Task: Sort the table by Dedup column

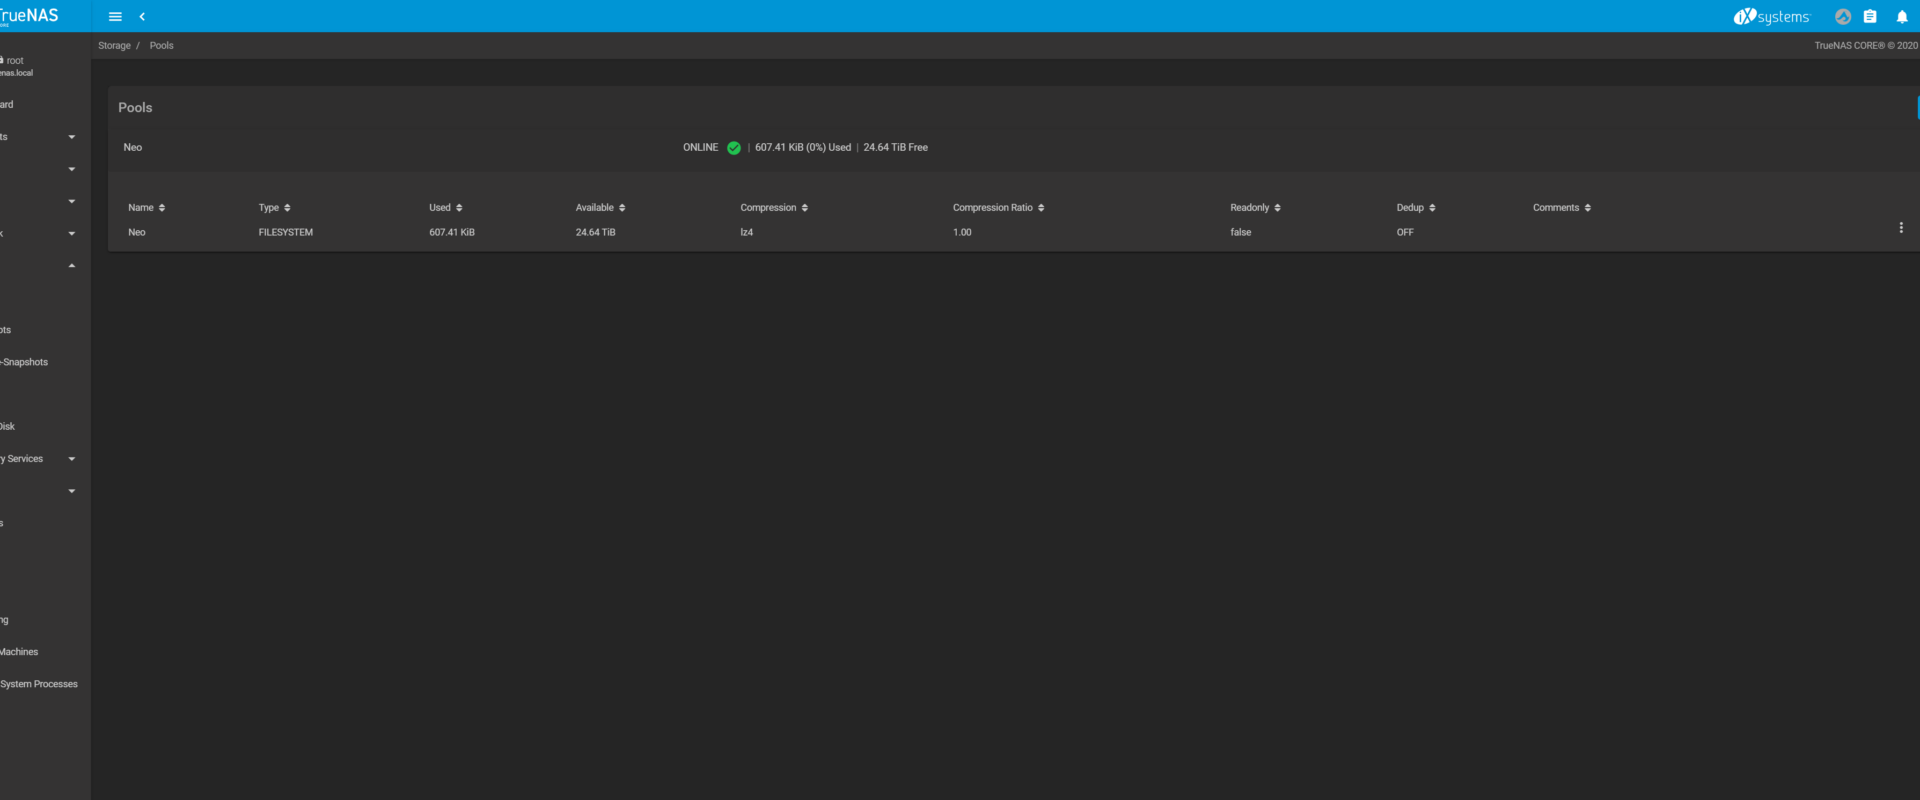Action: tap(1416, 208)
